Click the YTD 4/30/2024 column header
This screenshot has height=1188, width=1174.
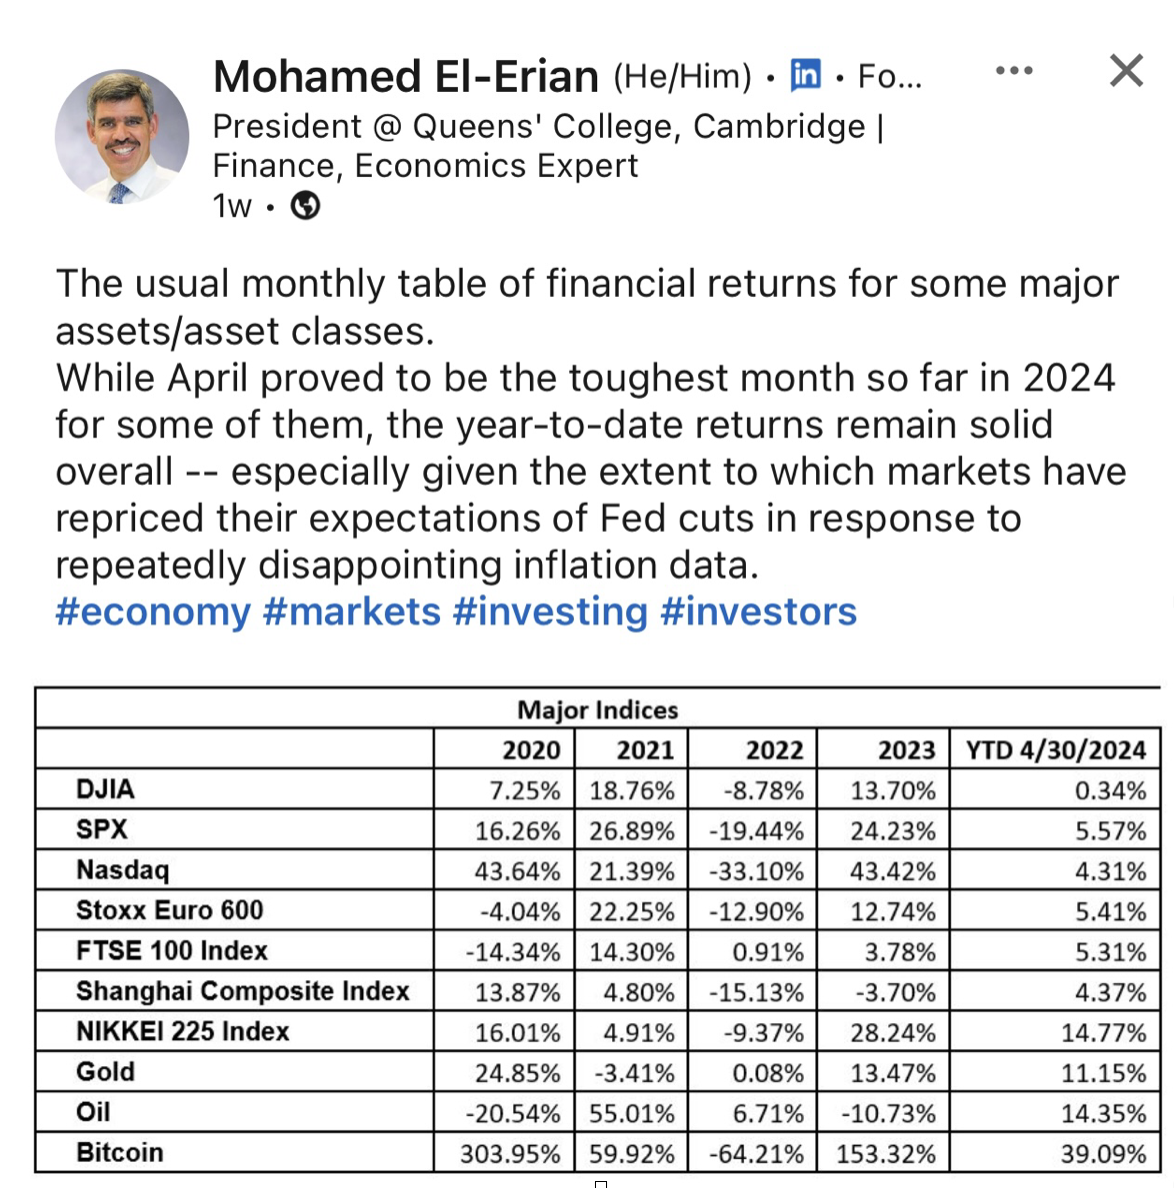point(1055,750)
